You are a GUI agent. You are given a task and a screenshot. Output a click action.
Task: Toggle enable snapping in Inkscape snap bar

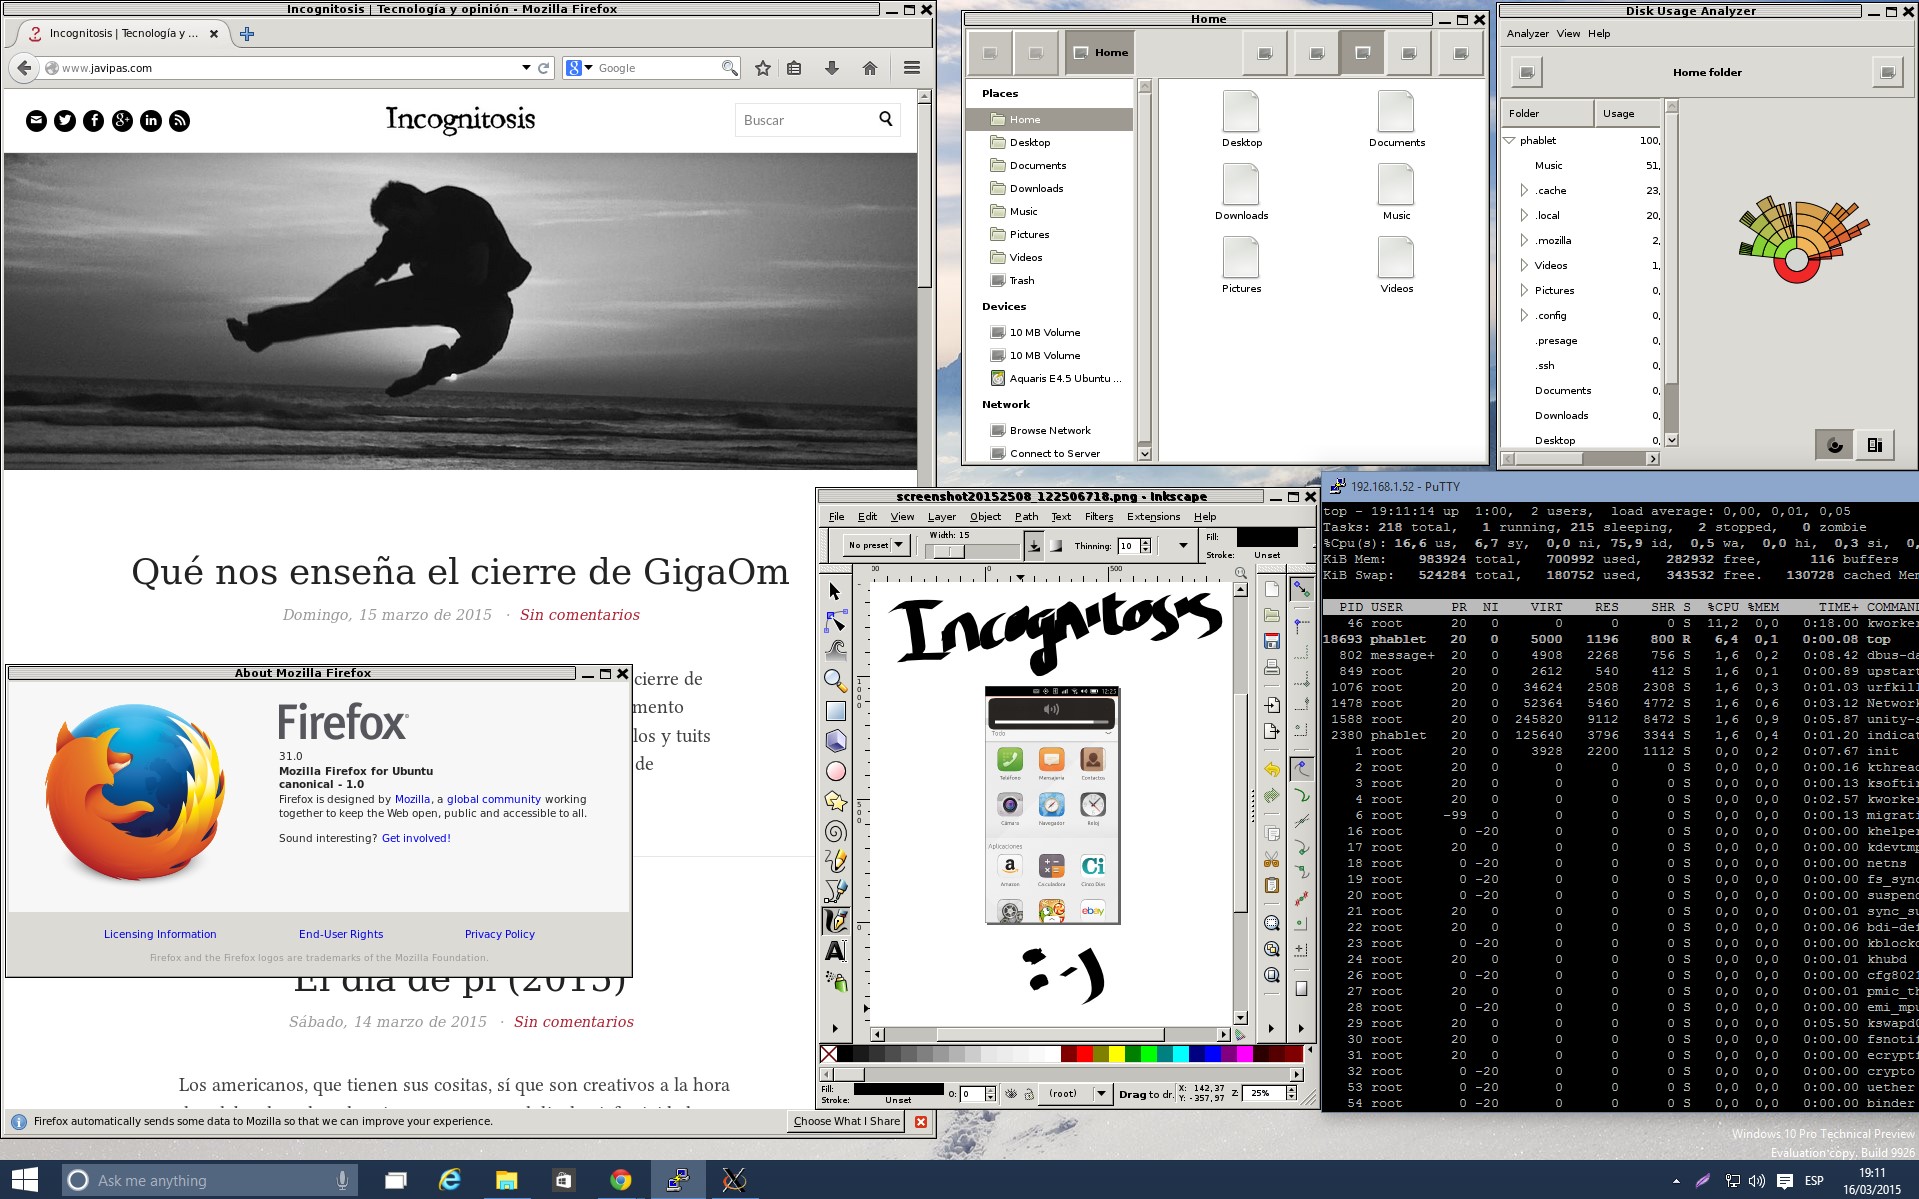click(1301, 590)
